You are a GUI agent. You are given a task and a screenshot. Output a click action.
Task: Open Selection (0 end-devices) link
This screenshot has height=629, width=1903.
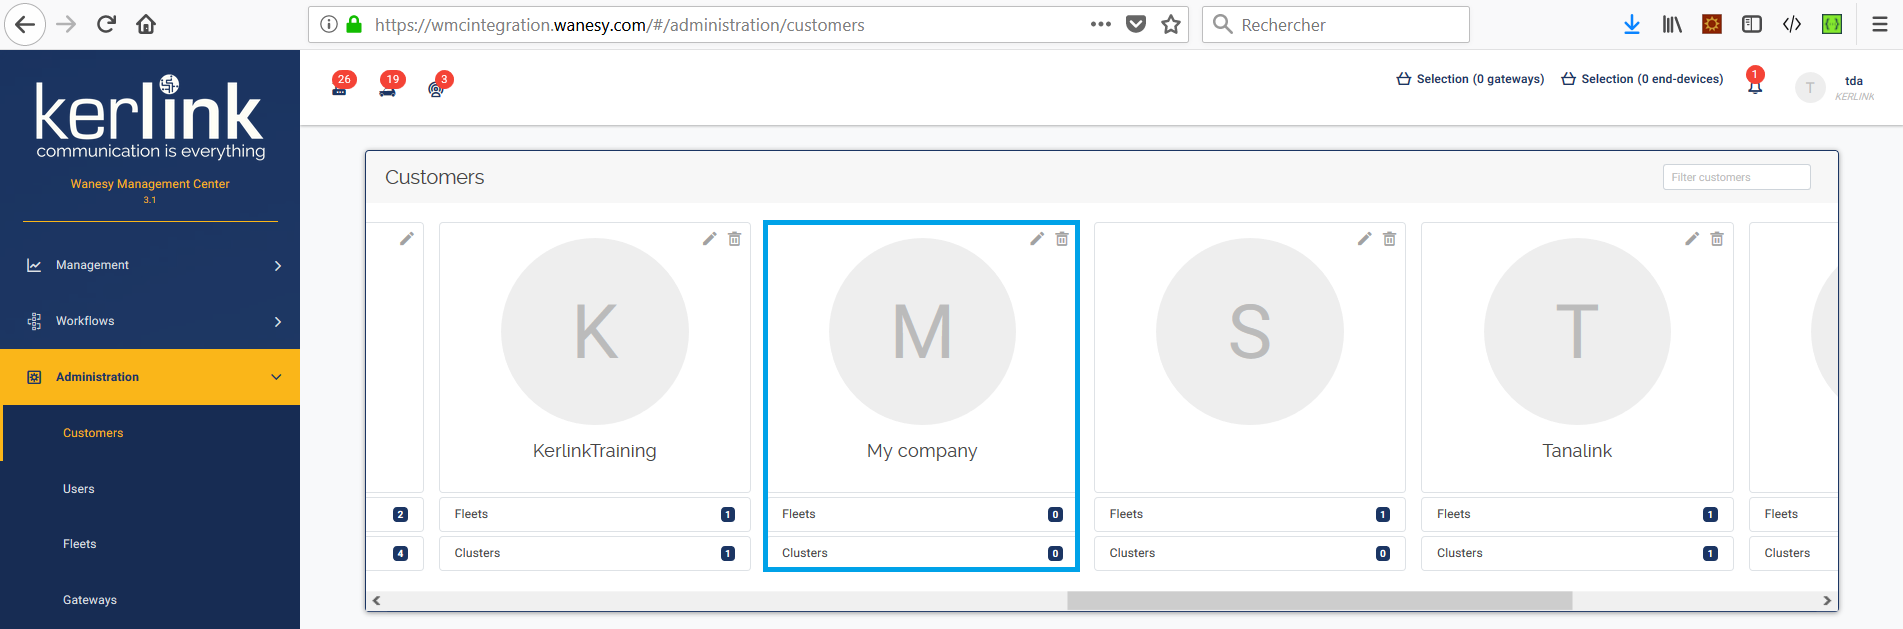click(1642, 79)
